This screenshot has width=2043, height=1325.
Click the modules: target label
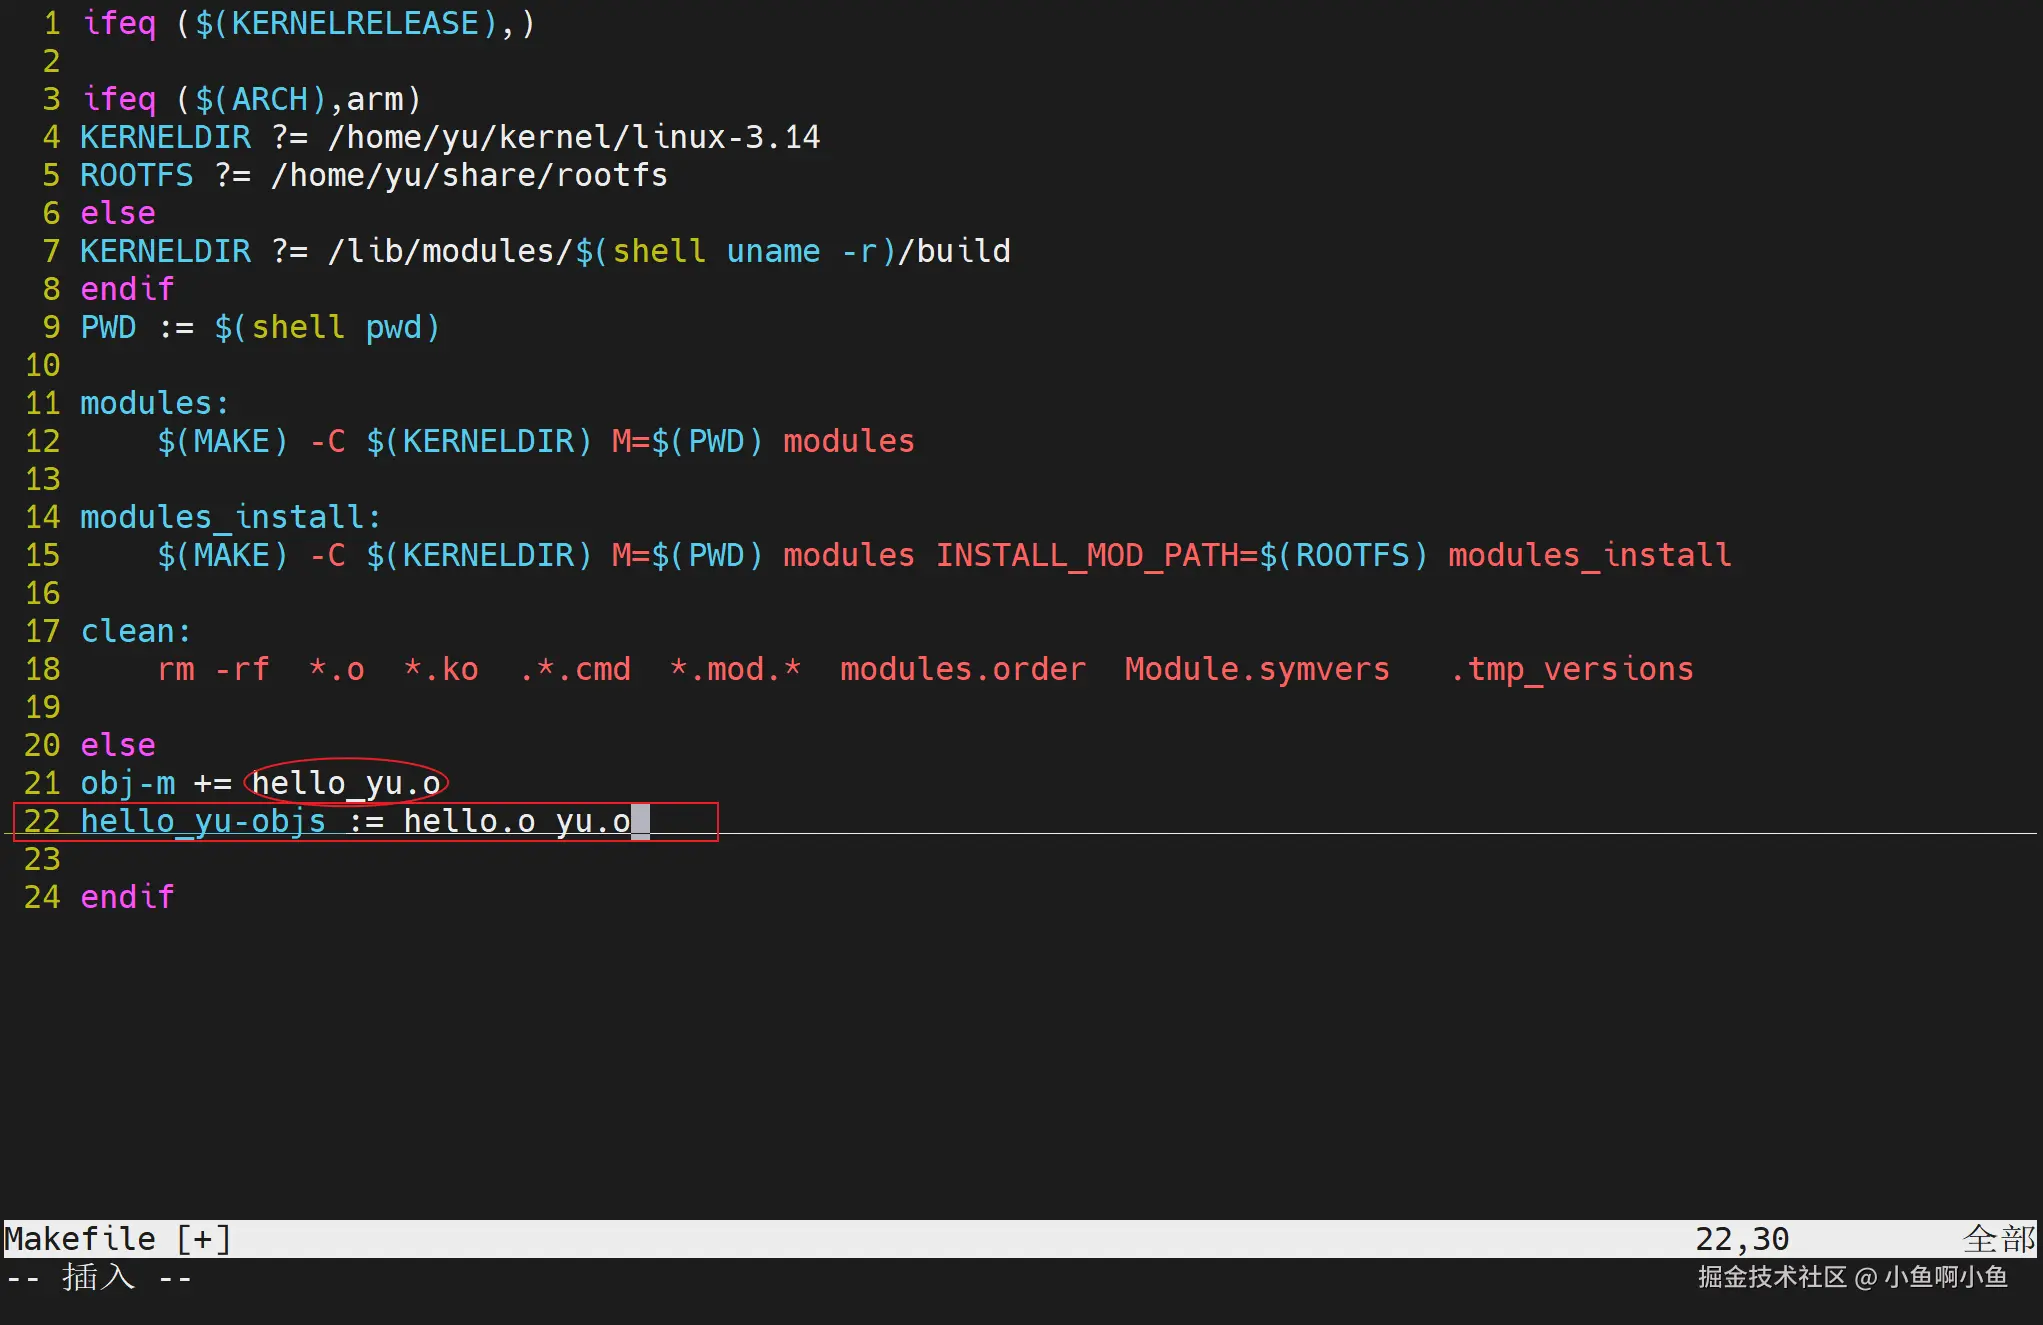tap(155, 403)
